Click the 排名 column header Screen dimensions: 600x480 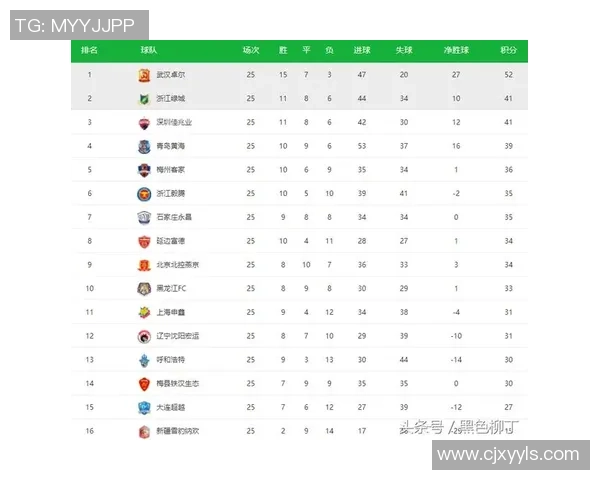89,50
